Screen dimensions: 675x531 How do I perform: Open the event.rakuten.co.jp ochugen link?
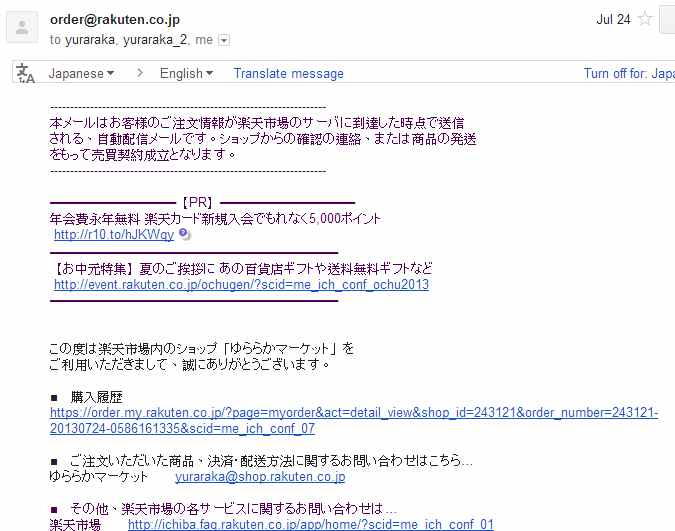[x=242, y=285]
